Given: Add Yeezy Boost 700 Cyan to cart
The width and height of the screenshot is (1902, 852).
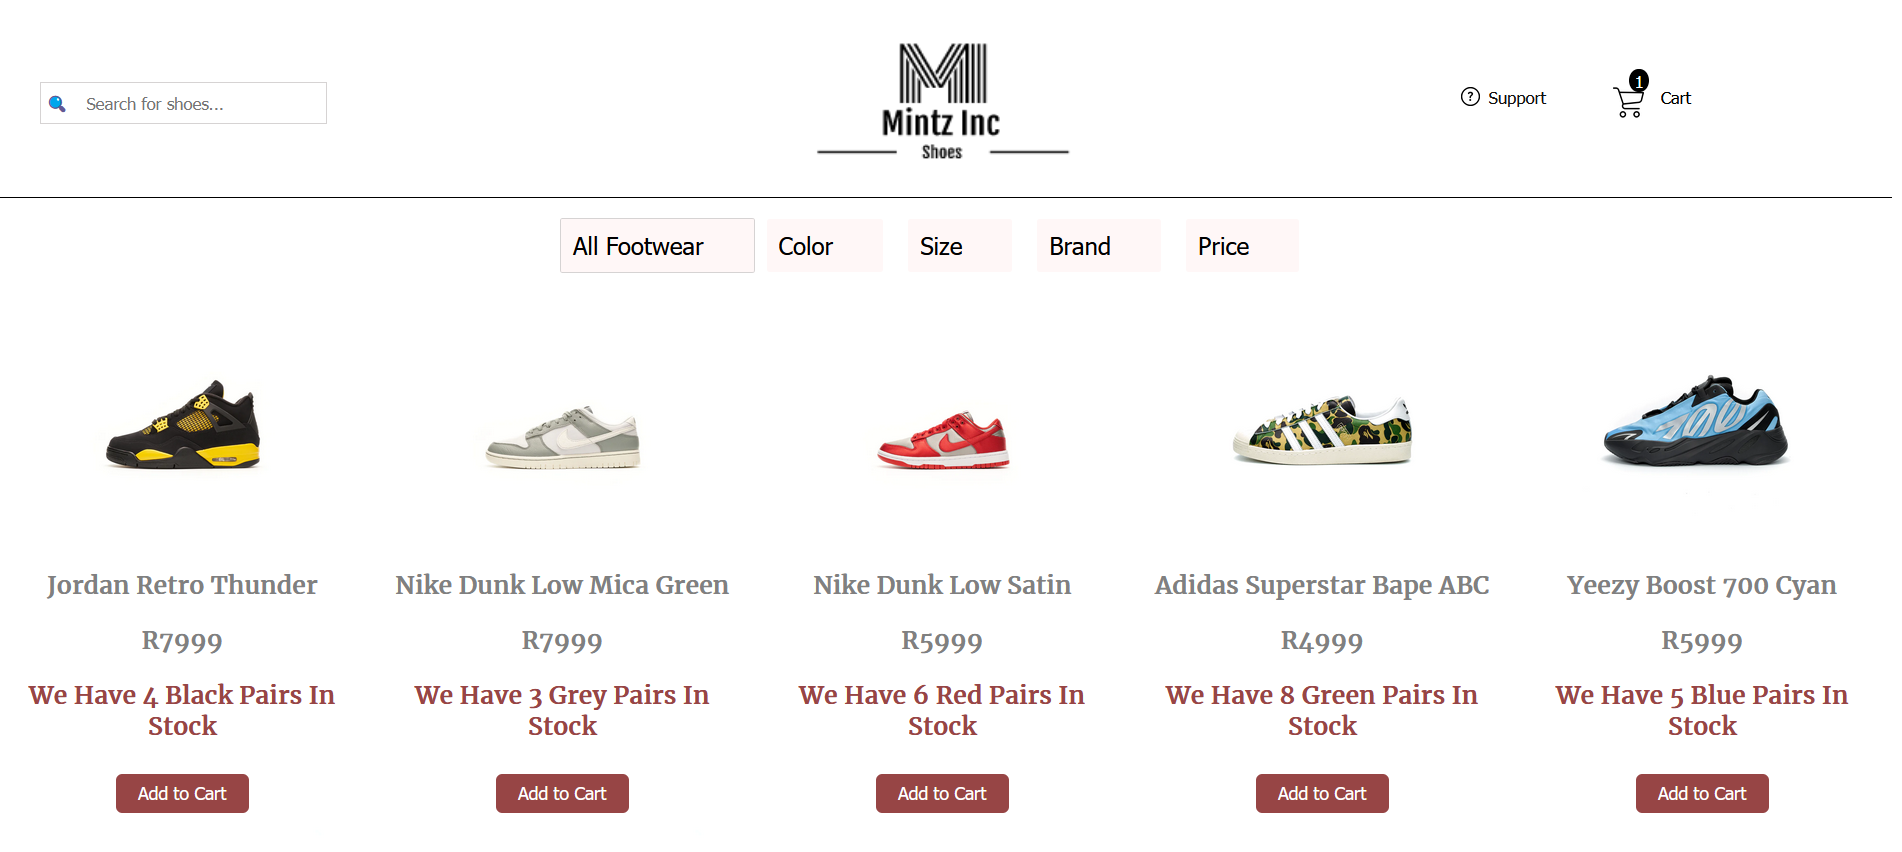Looking at the screenshot, I should pos(1702,793).
